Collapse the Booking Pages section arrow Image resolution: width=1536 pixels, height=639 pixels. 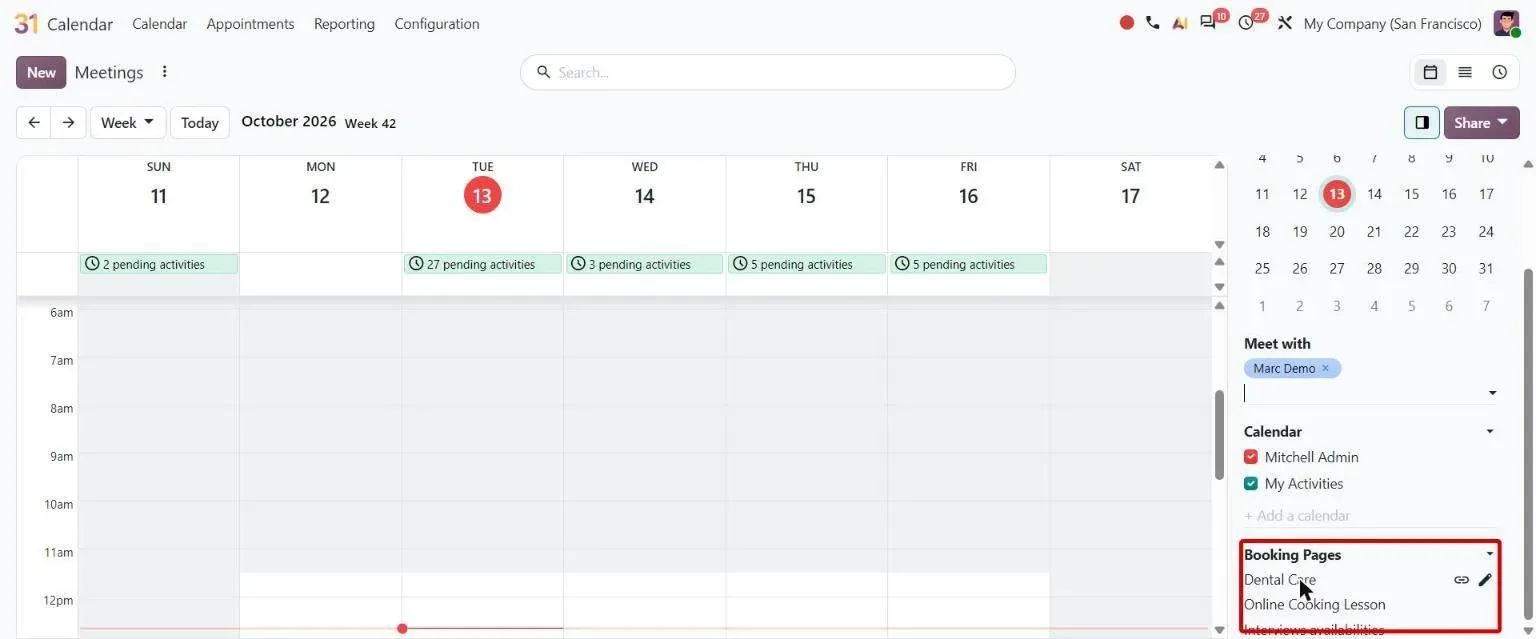pyautogui.click(x=1490, y=554)
